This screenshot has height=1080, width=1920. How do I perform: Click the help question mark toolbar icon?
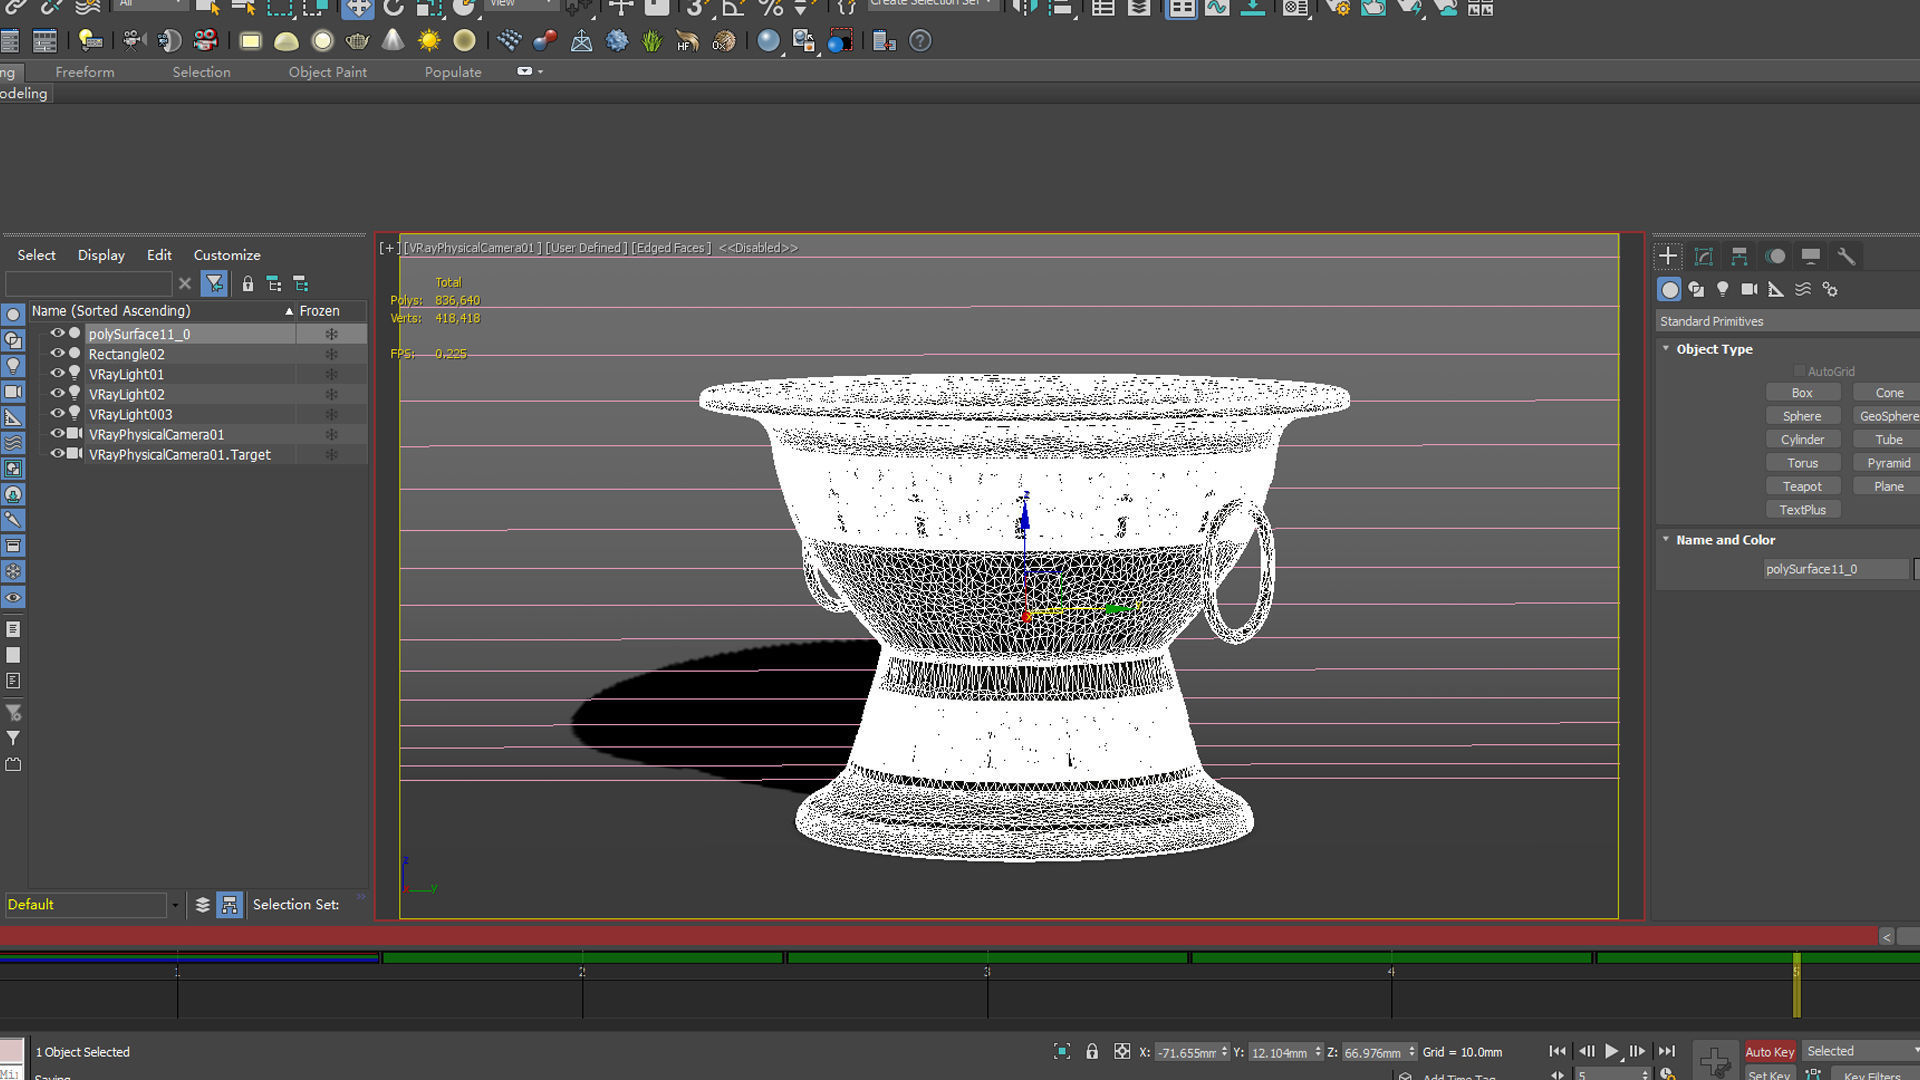click(920, 41)
